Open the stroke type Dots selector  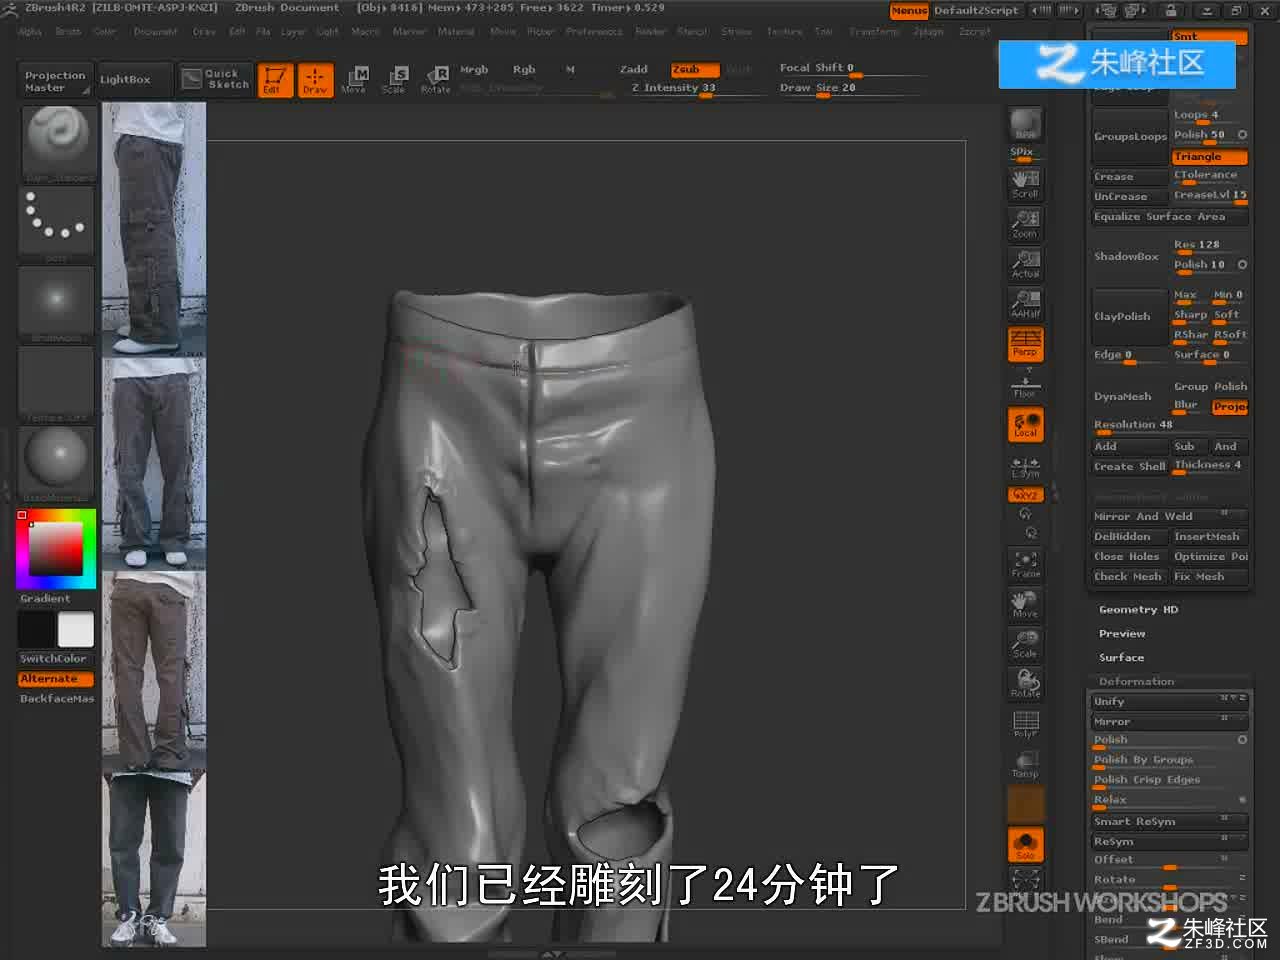click(x=57, y=222)
